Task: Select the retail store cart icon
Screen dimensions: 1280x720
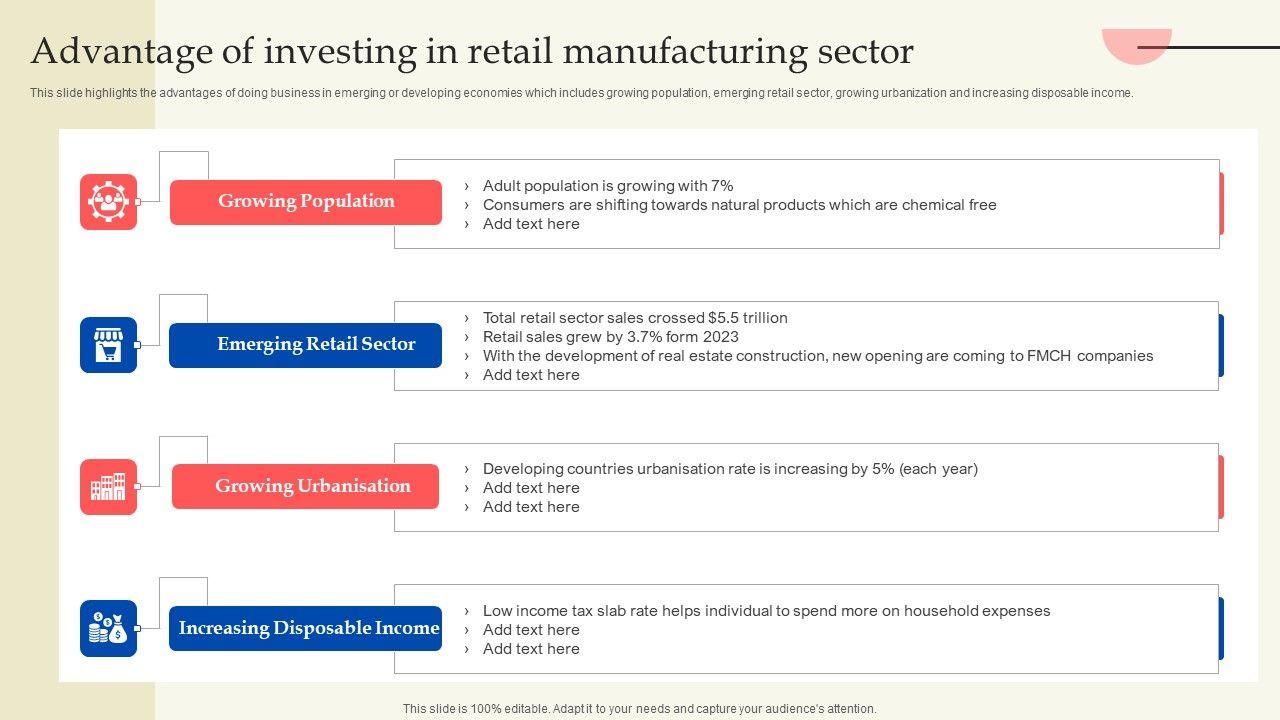Action: click(108, 345)
